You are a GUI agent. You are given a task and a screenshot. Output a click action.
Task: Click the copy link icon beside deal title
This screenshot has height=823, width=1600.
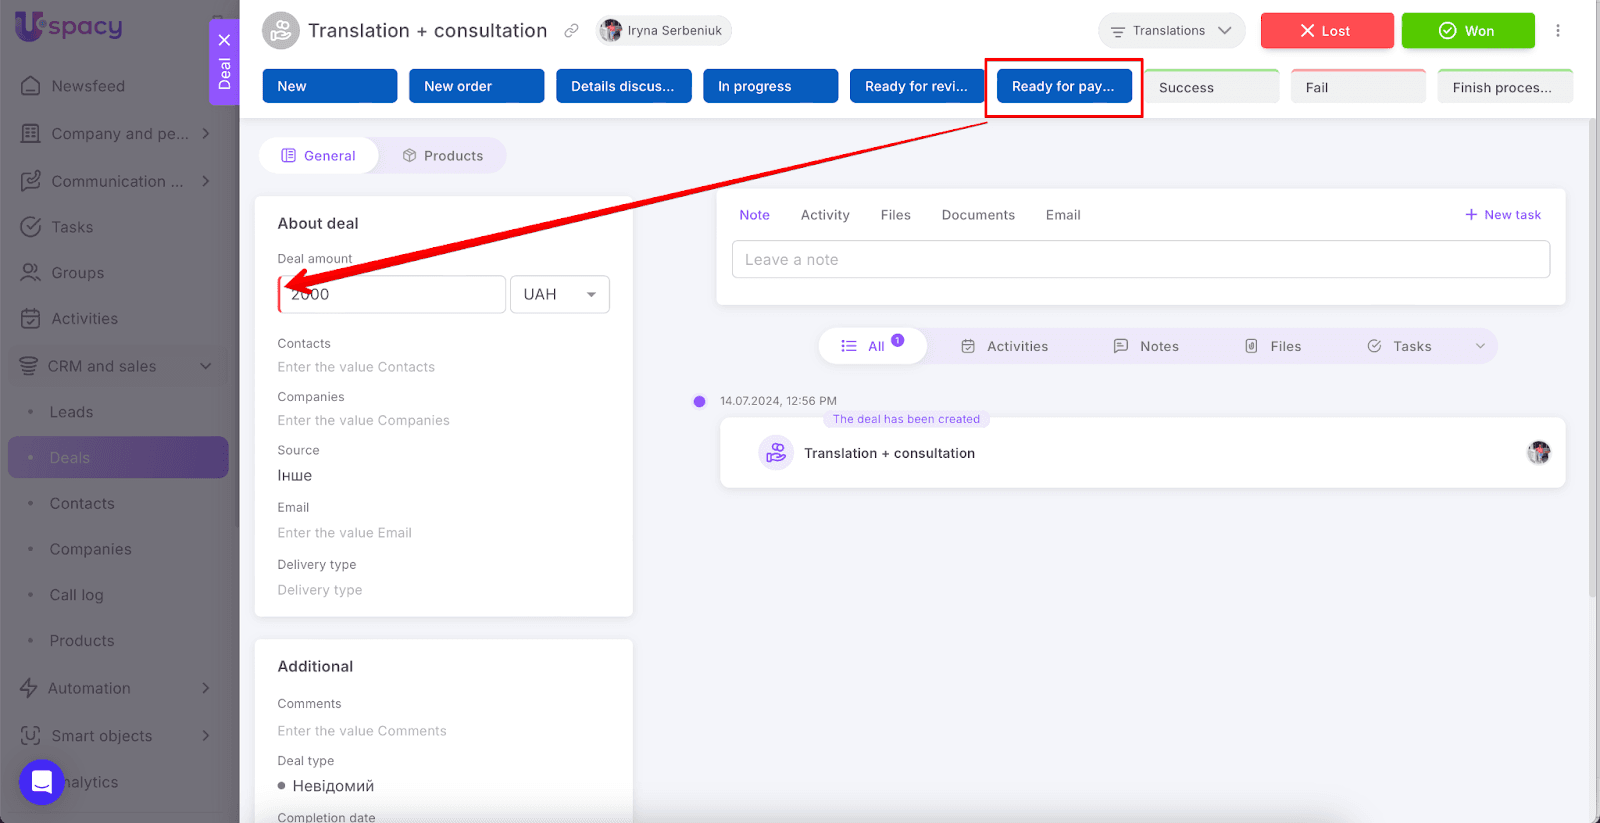[x=571, y=31]
